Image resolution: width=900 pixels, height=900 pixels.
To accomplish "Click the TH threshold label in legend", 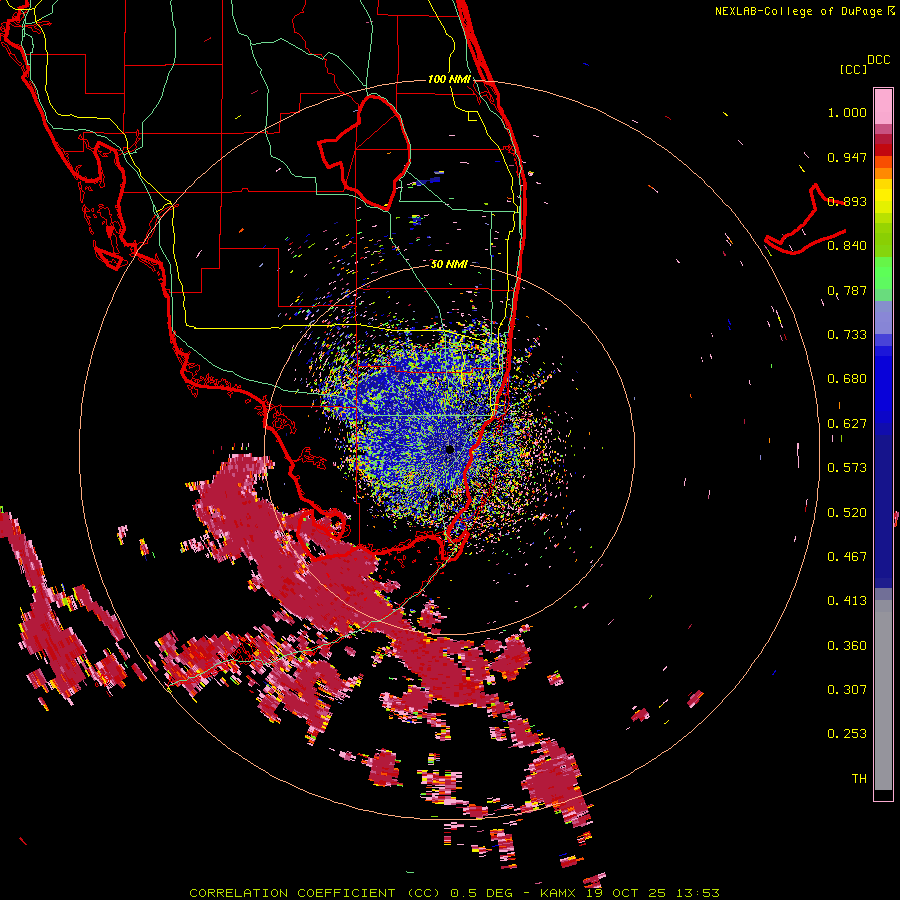I will pyautogui.click(x=859, y=778).
